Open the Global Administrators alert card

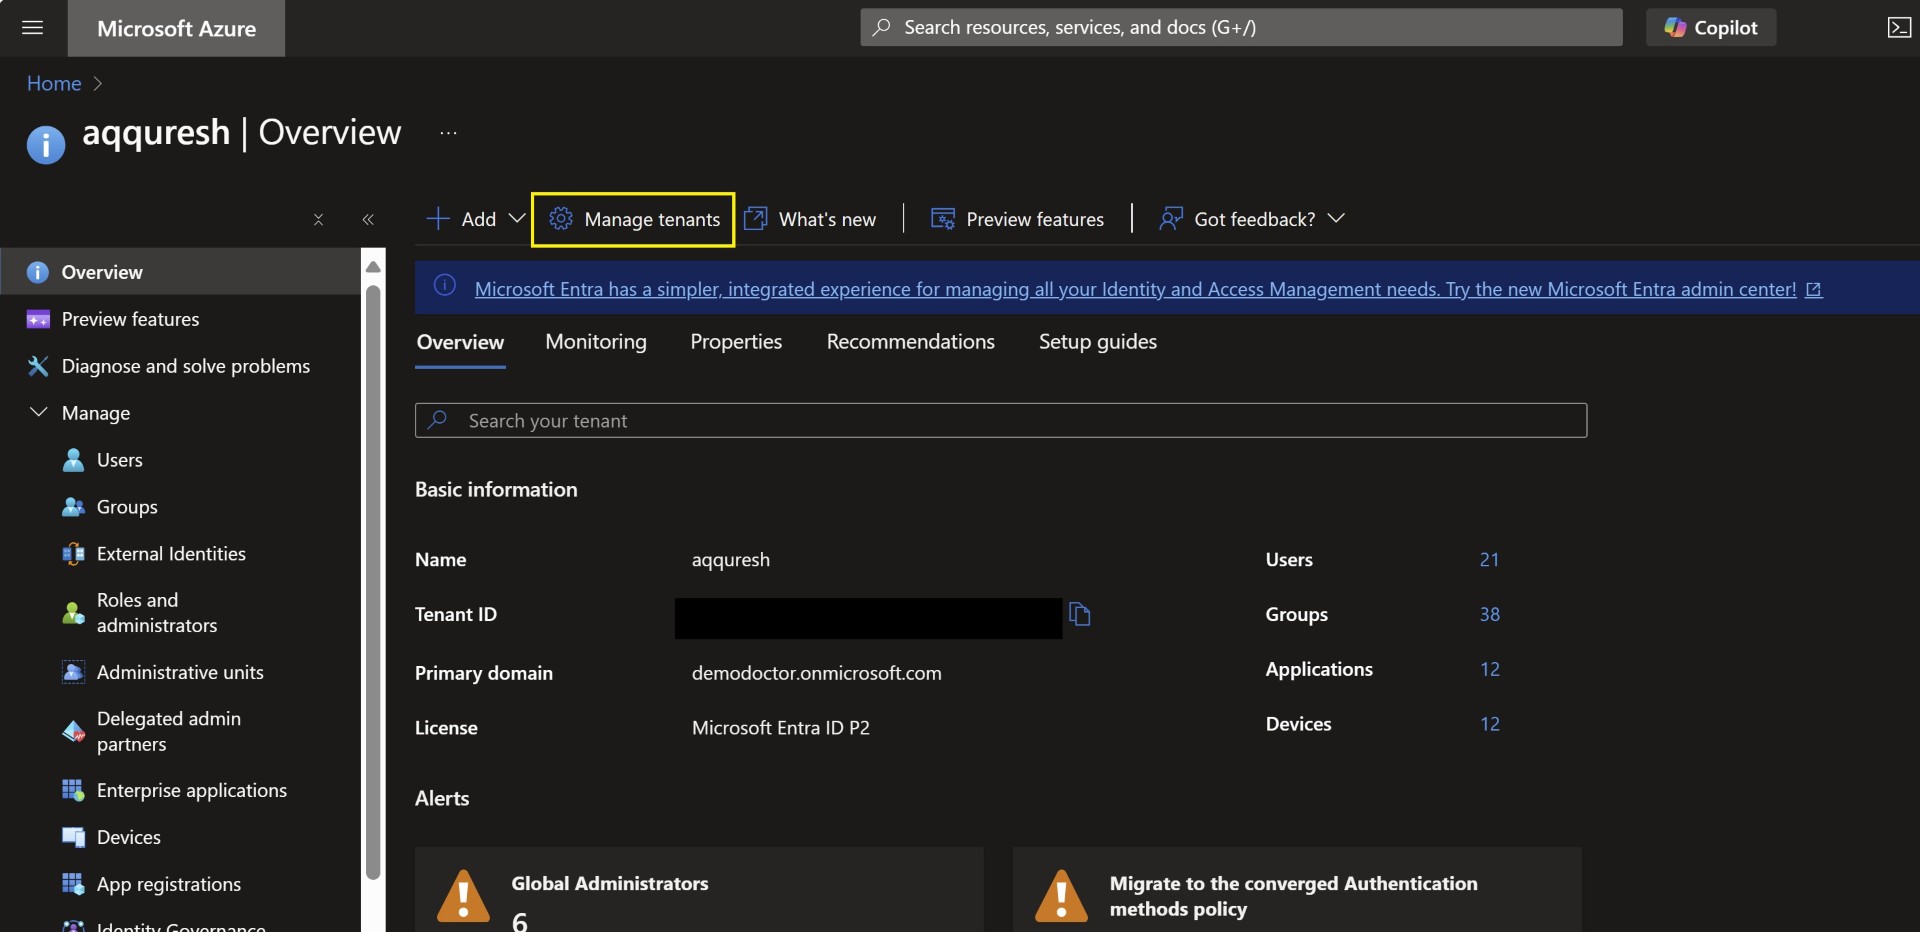pos(699,889)
